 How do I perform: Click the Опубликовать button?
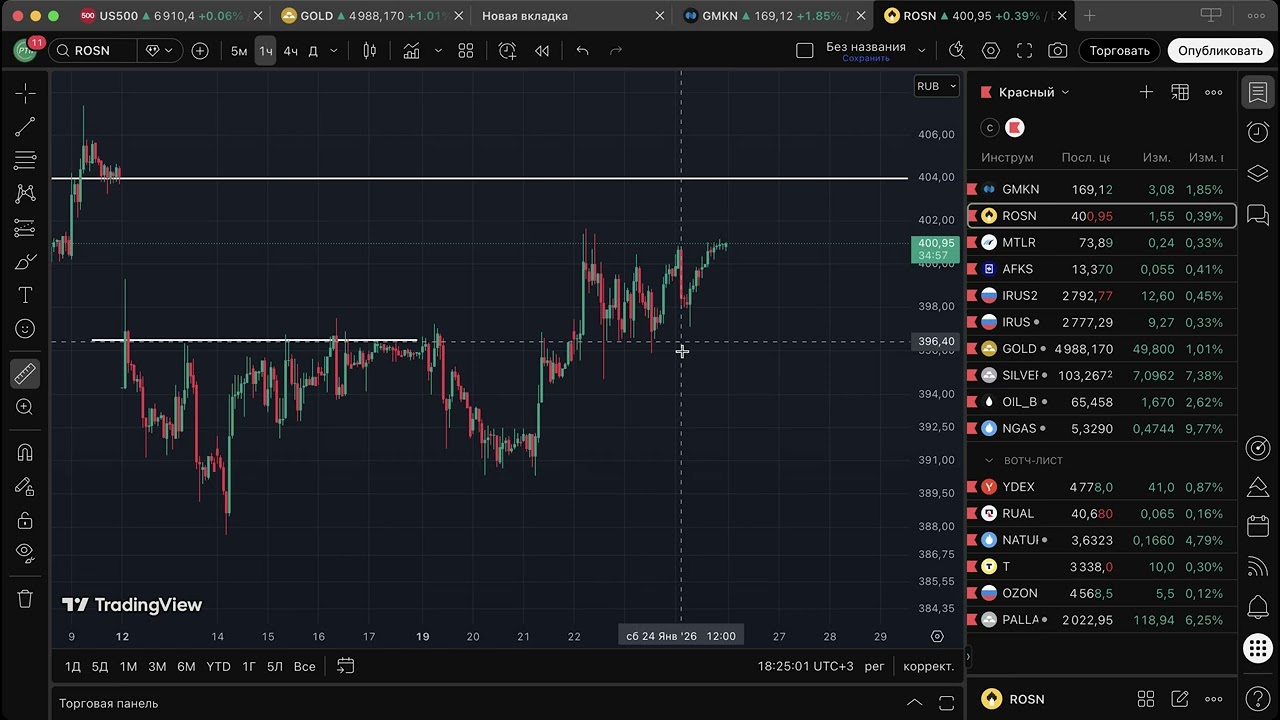click(1220, 51)
